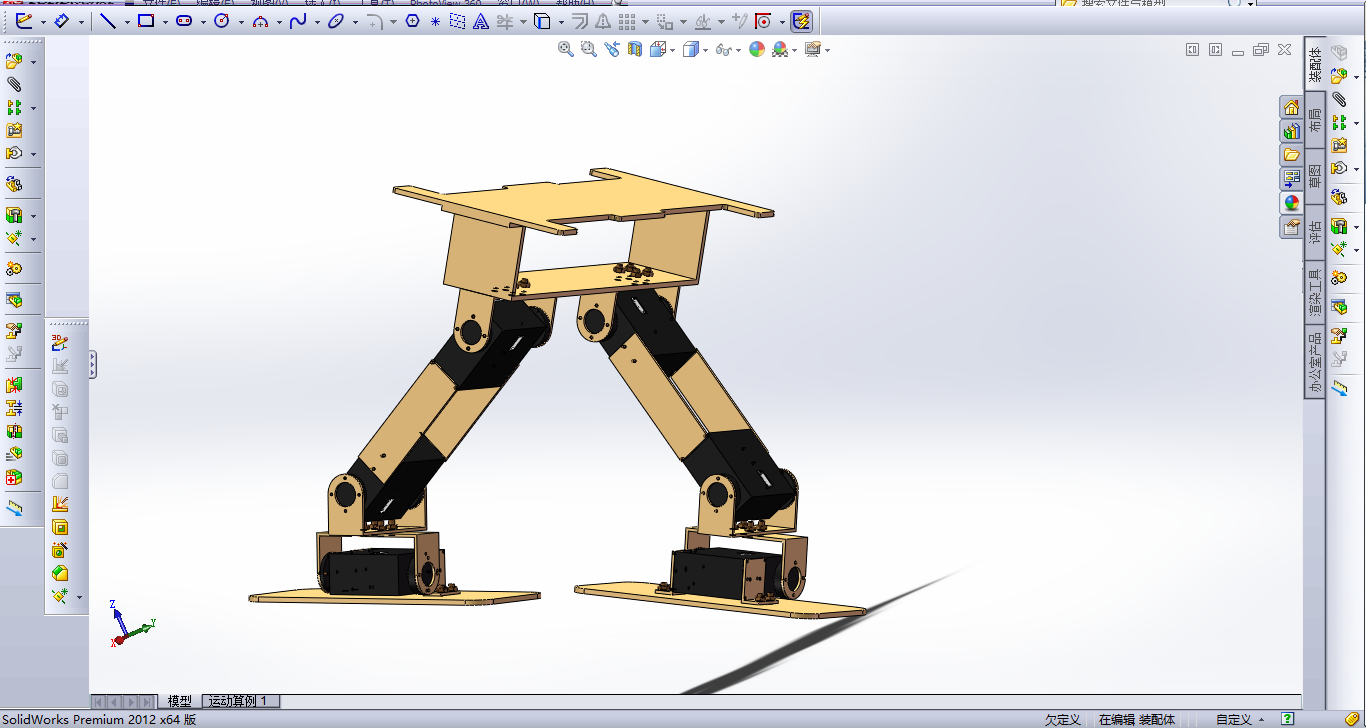The image size is (1366, 728).
Task: Open the Custom Properties task pane tab
Action: click(x=1291, y=227)
